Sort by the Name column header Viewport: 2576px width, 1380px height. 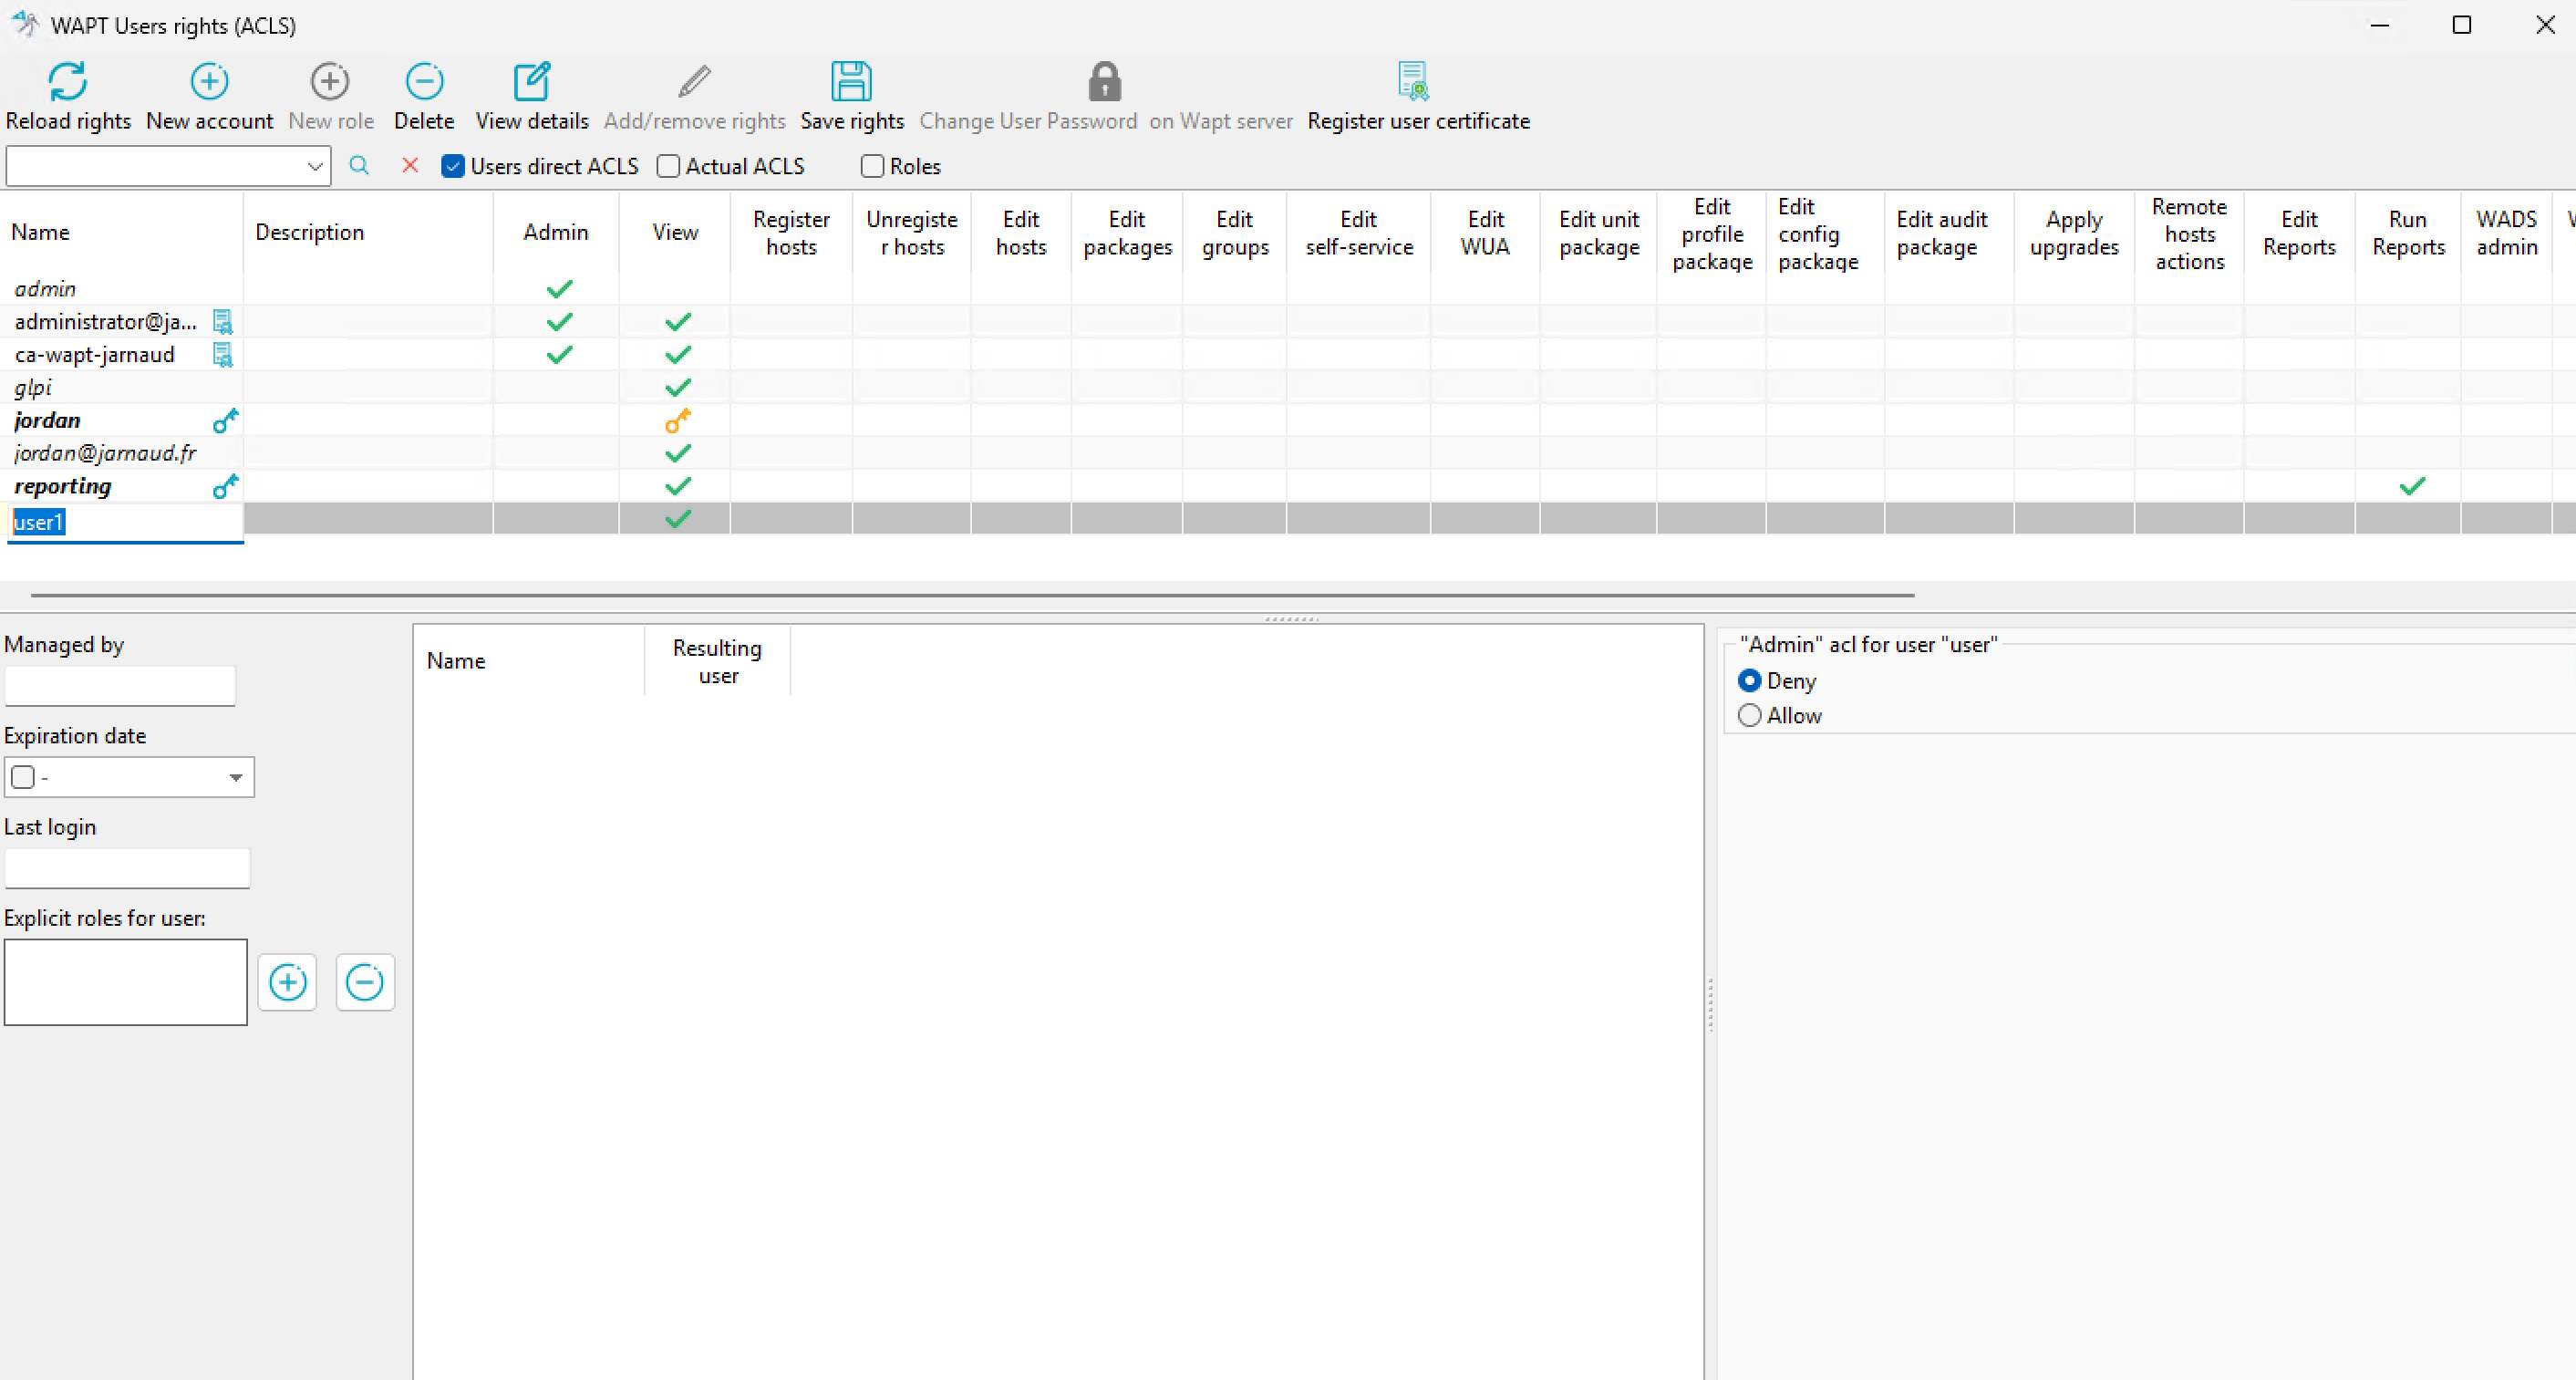[x=122, y=233]
